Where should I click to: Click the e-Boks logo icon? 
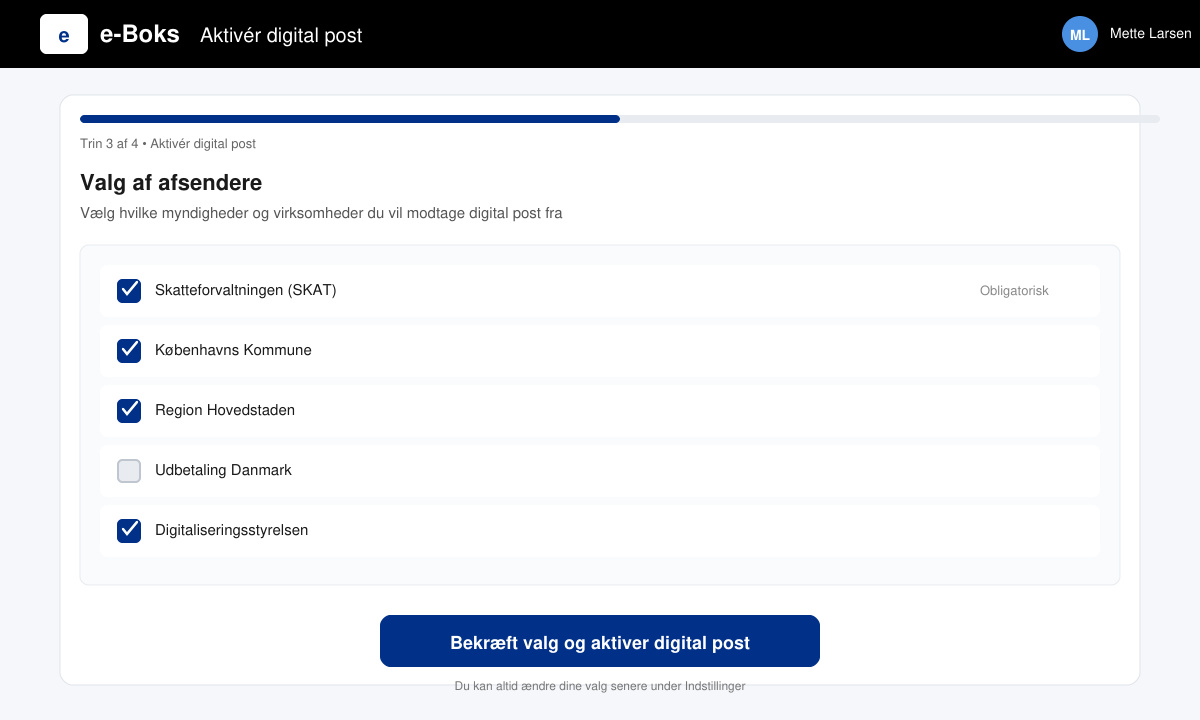pos(64,34)
